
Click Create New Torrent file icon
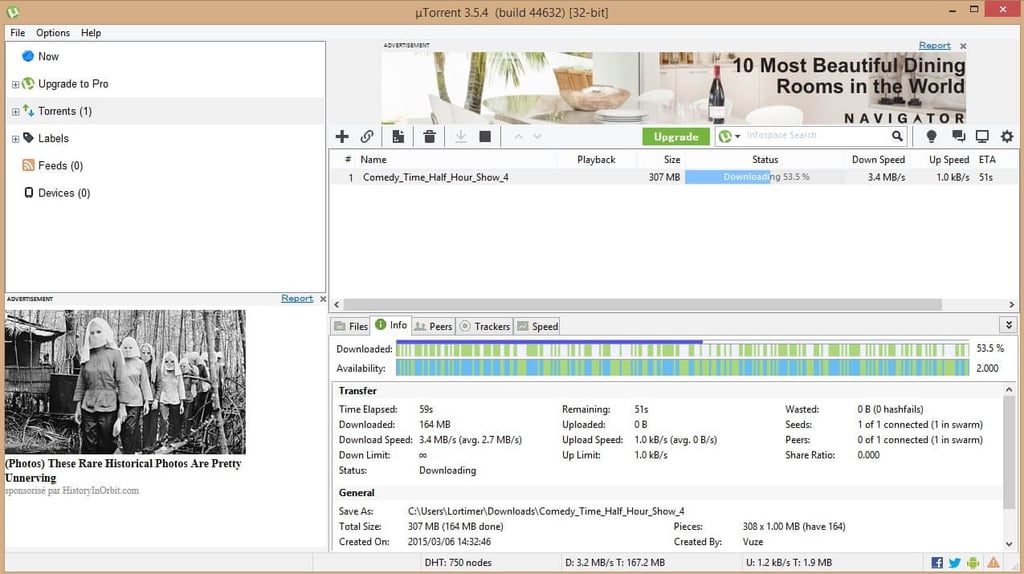(398, 136)
